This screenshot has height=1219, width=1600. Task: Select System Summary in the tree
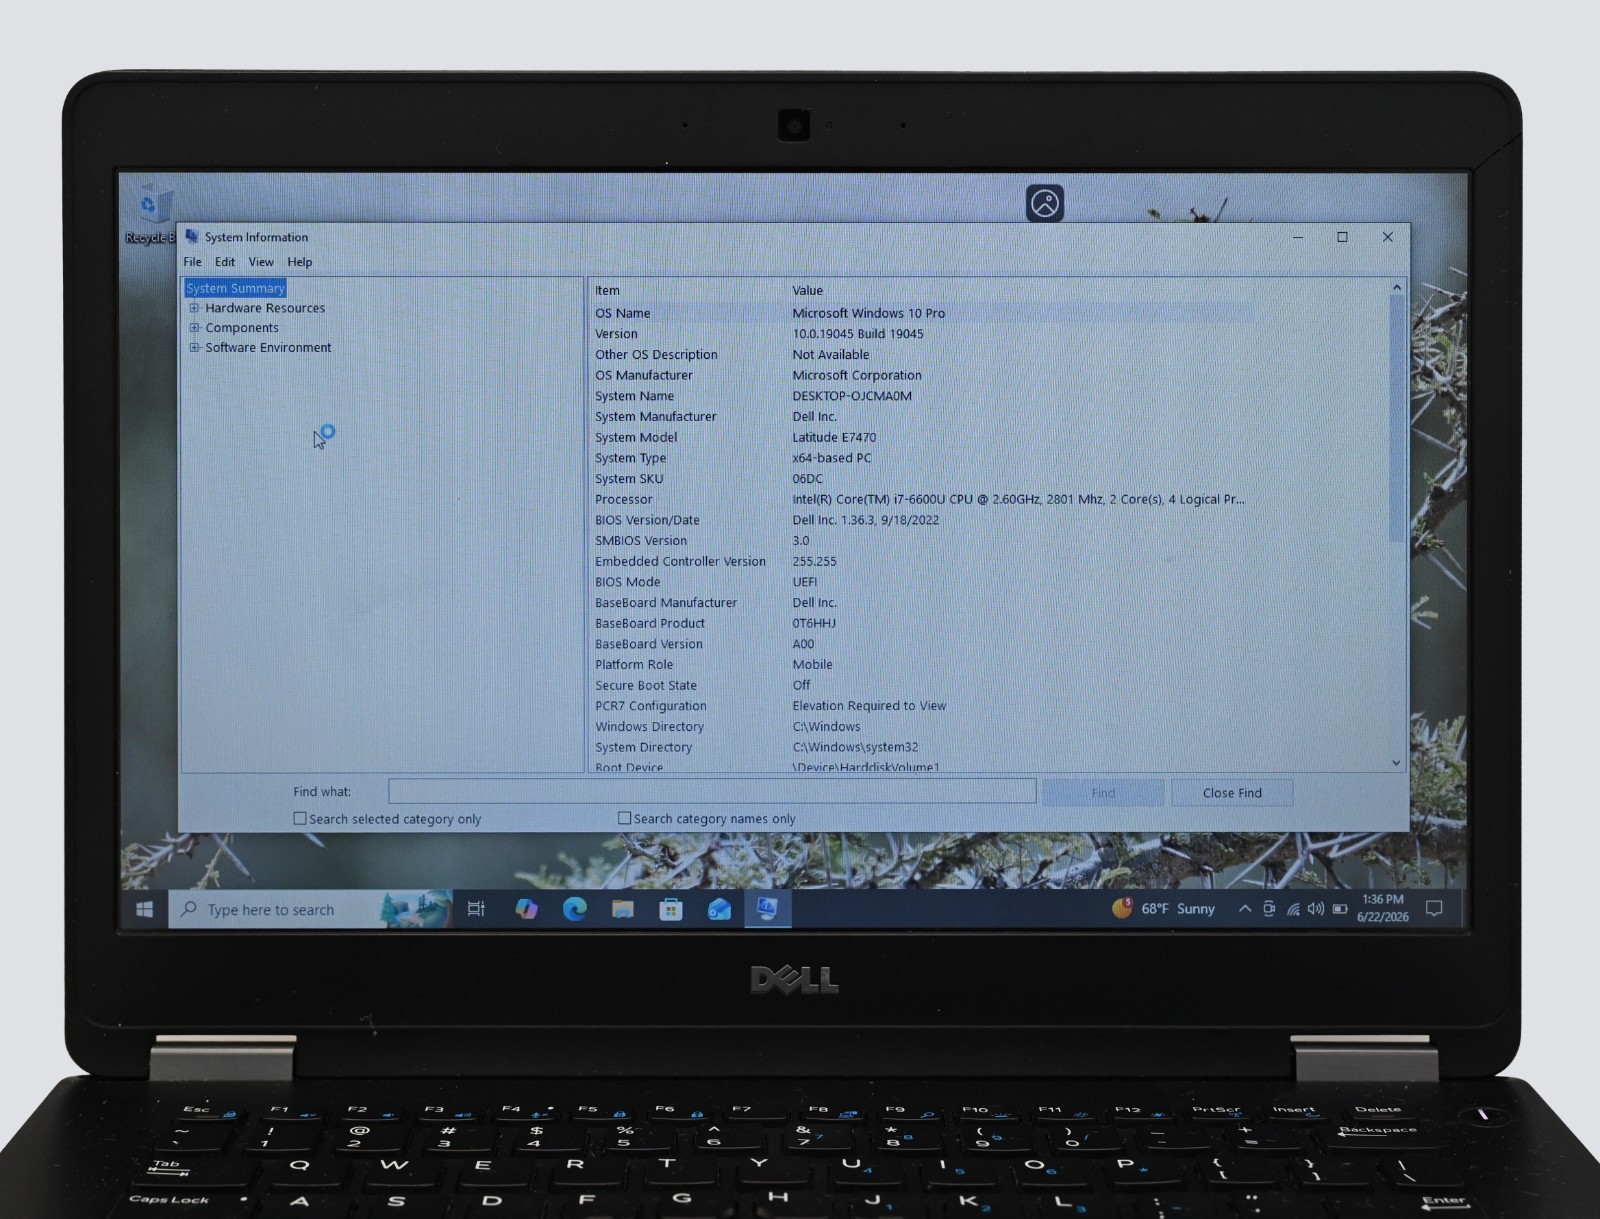pos(236,288)
